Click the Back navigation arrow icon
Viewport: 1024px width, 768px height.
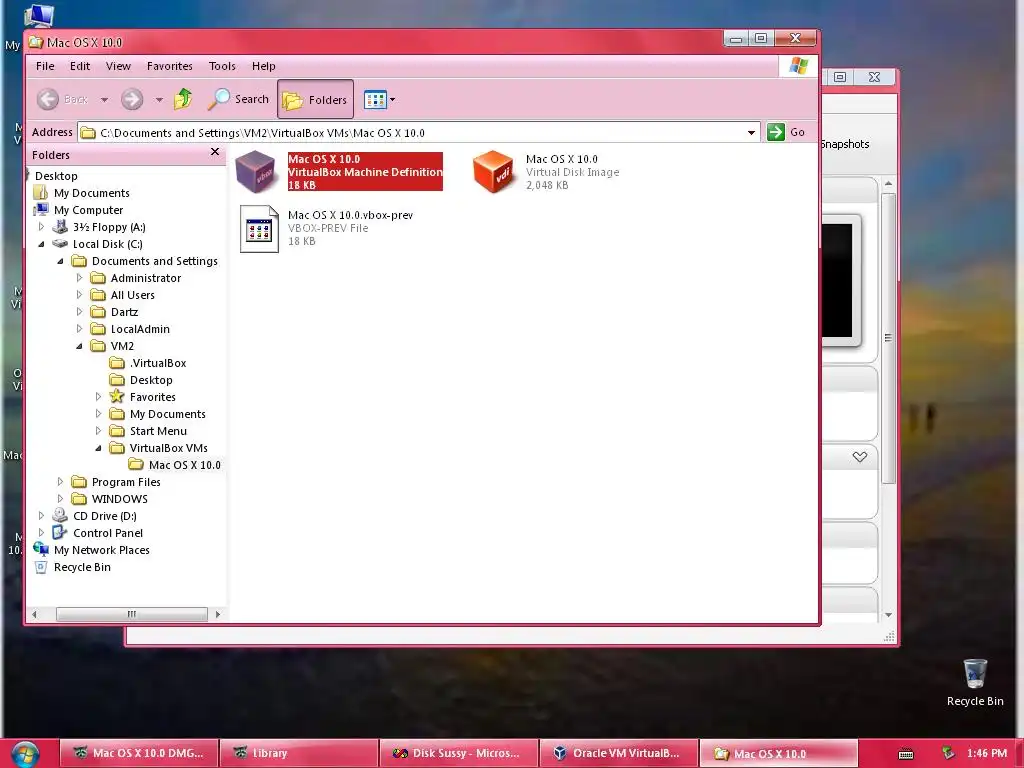(48, 99)
